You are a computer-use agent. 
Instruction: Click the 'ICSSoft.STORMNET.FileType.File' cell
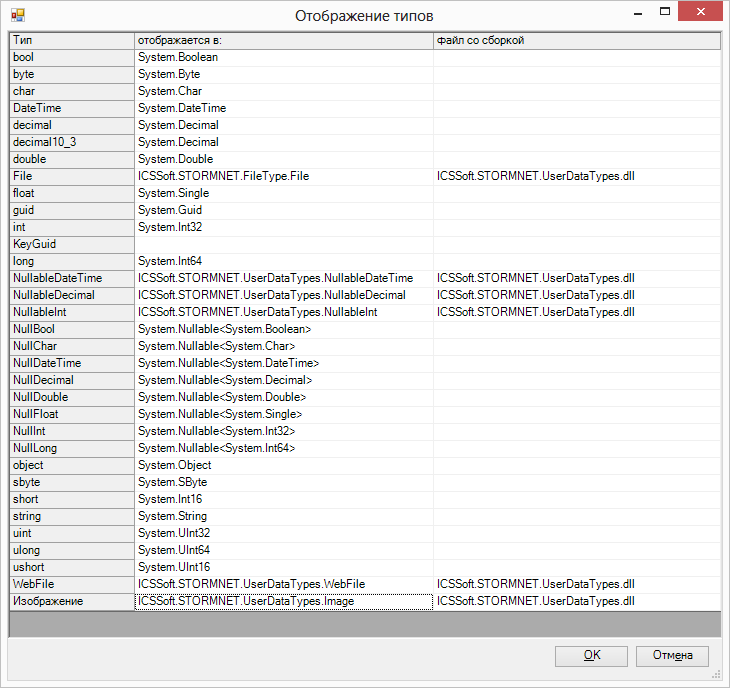click(x=284, y=176)
